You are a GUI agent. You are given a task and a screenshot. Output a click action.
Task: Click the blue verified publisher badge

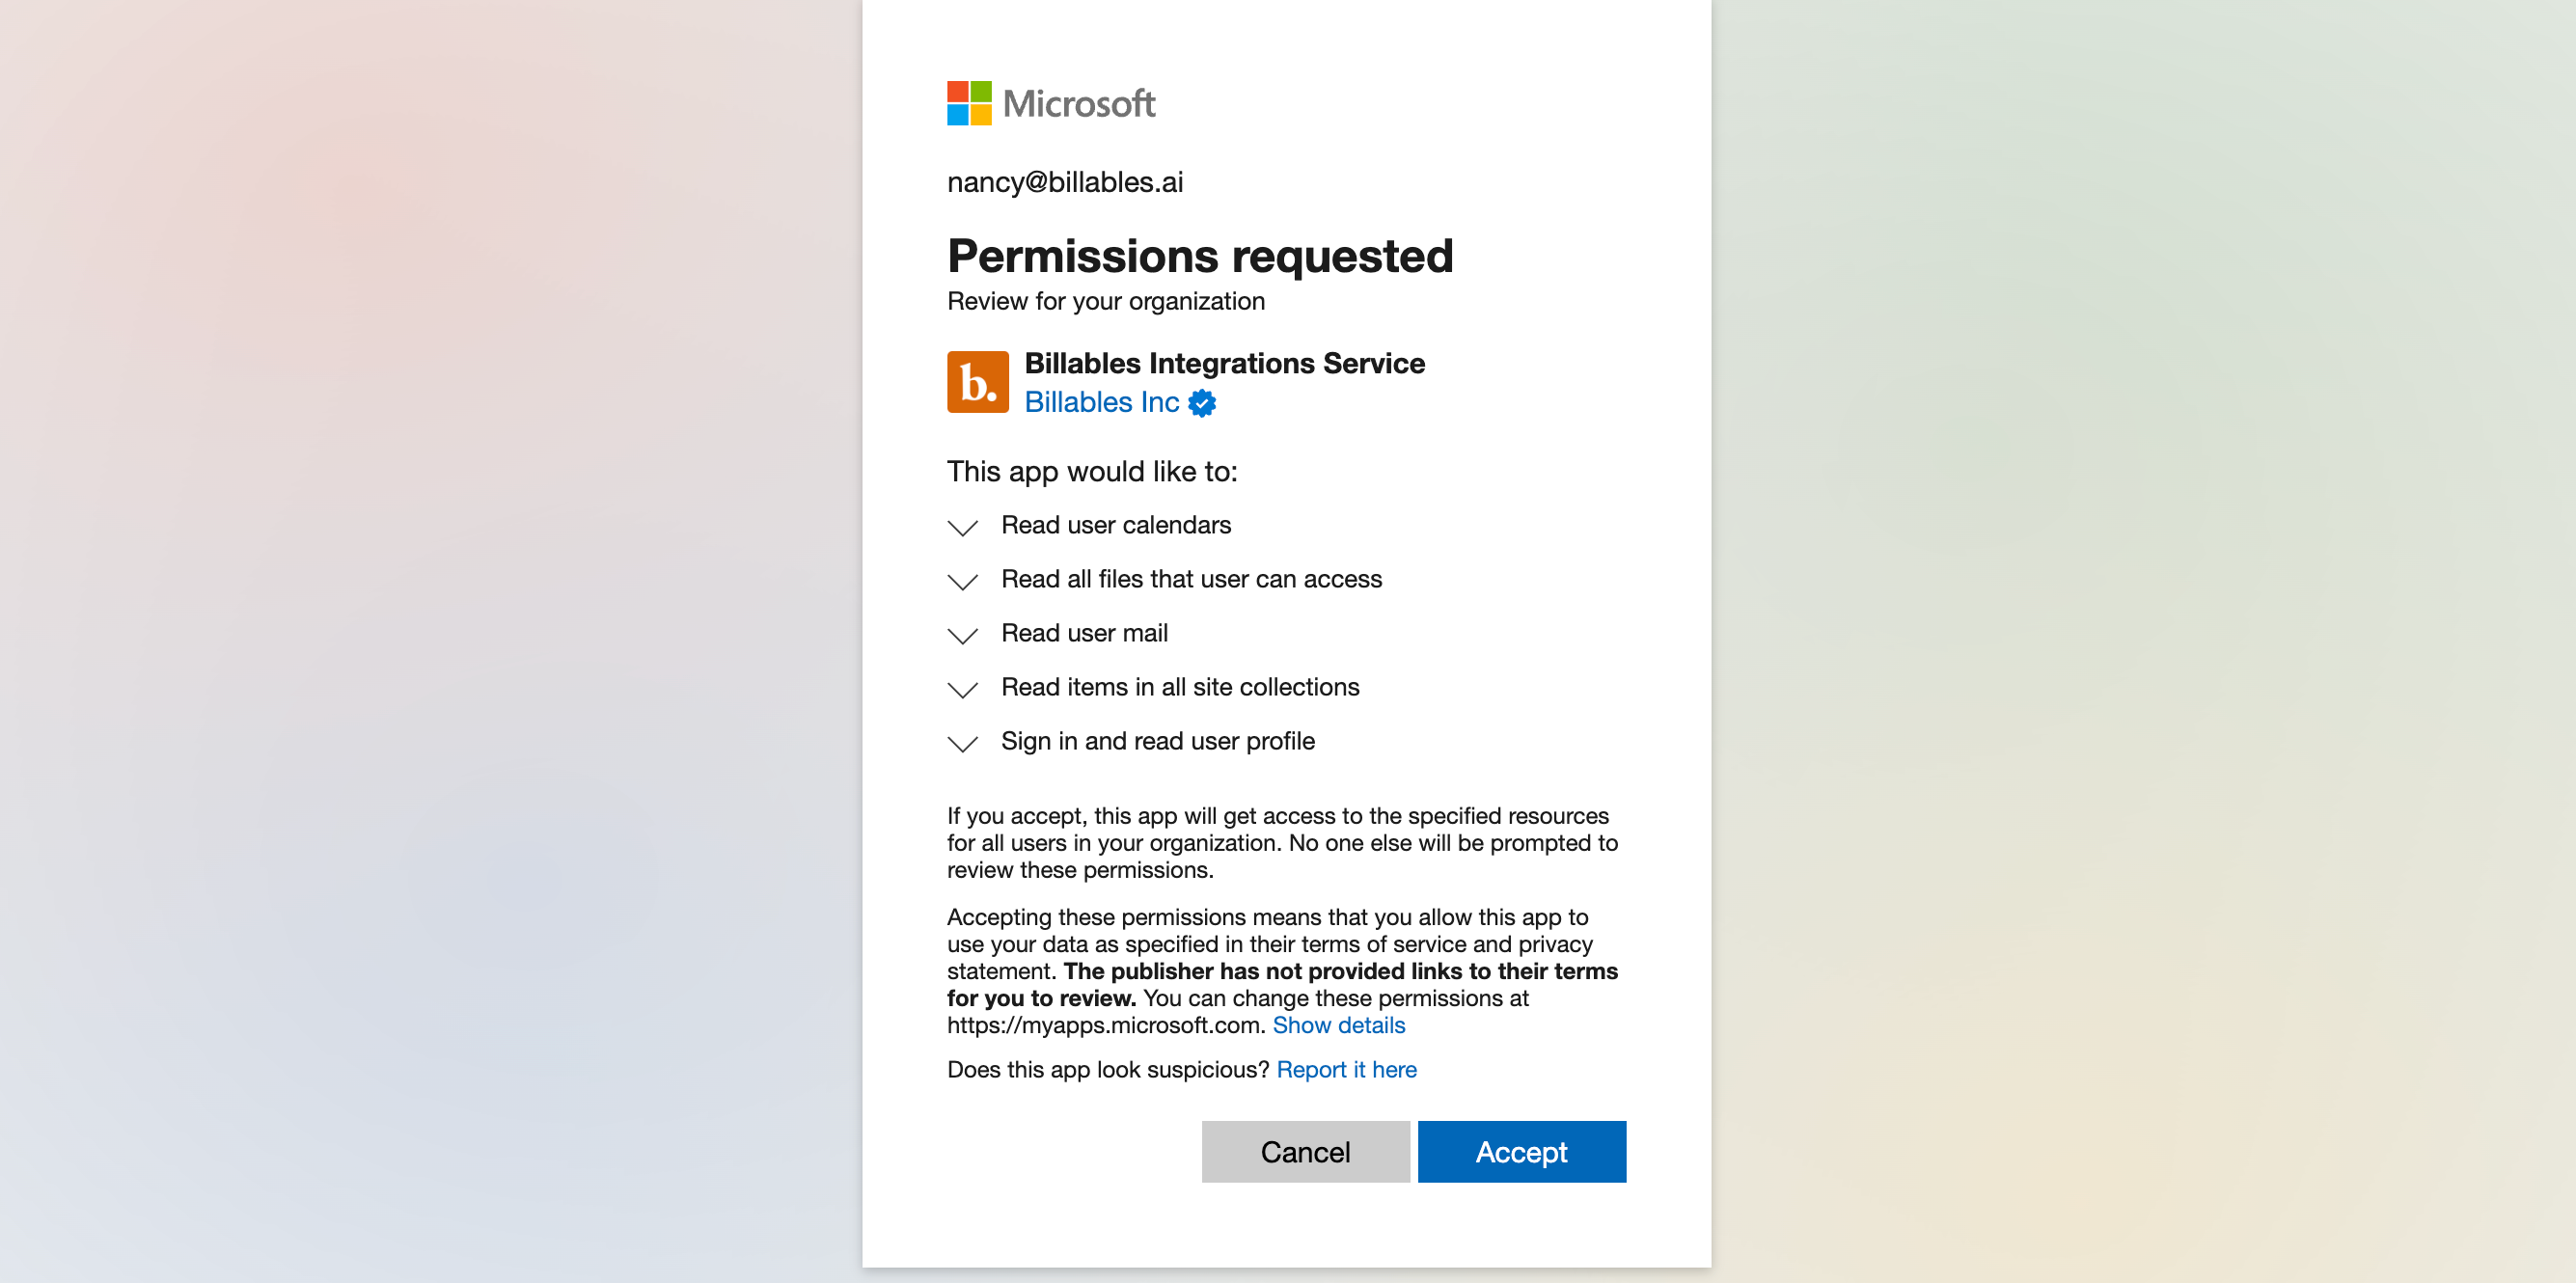click(1202, 403)
